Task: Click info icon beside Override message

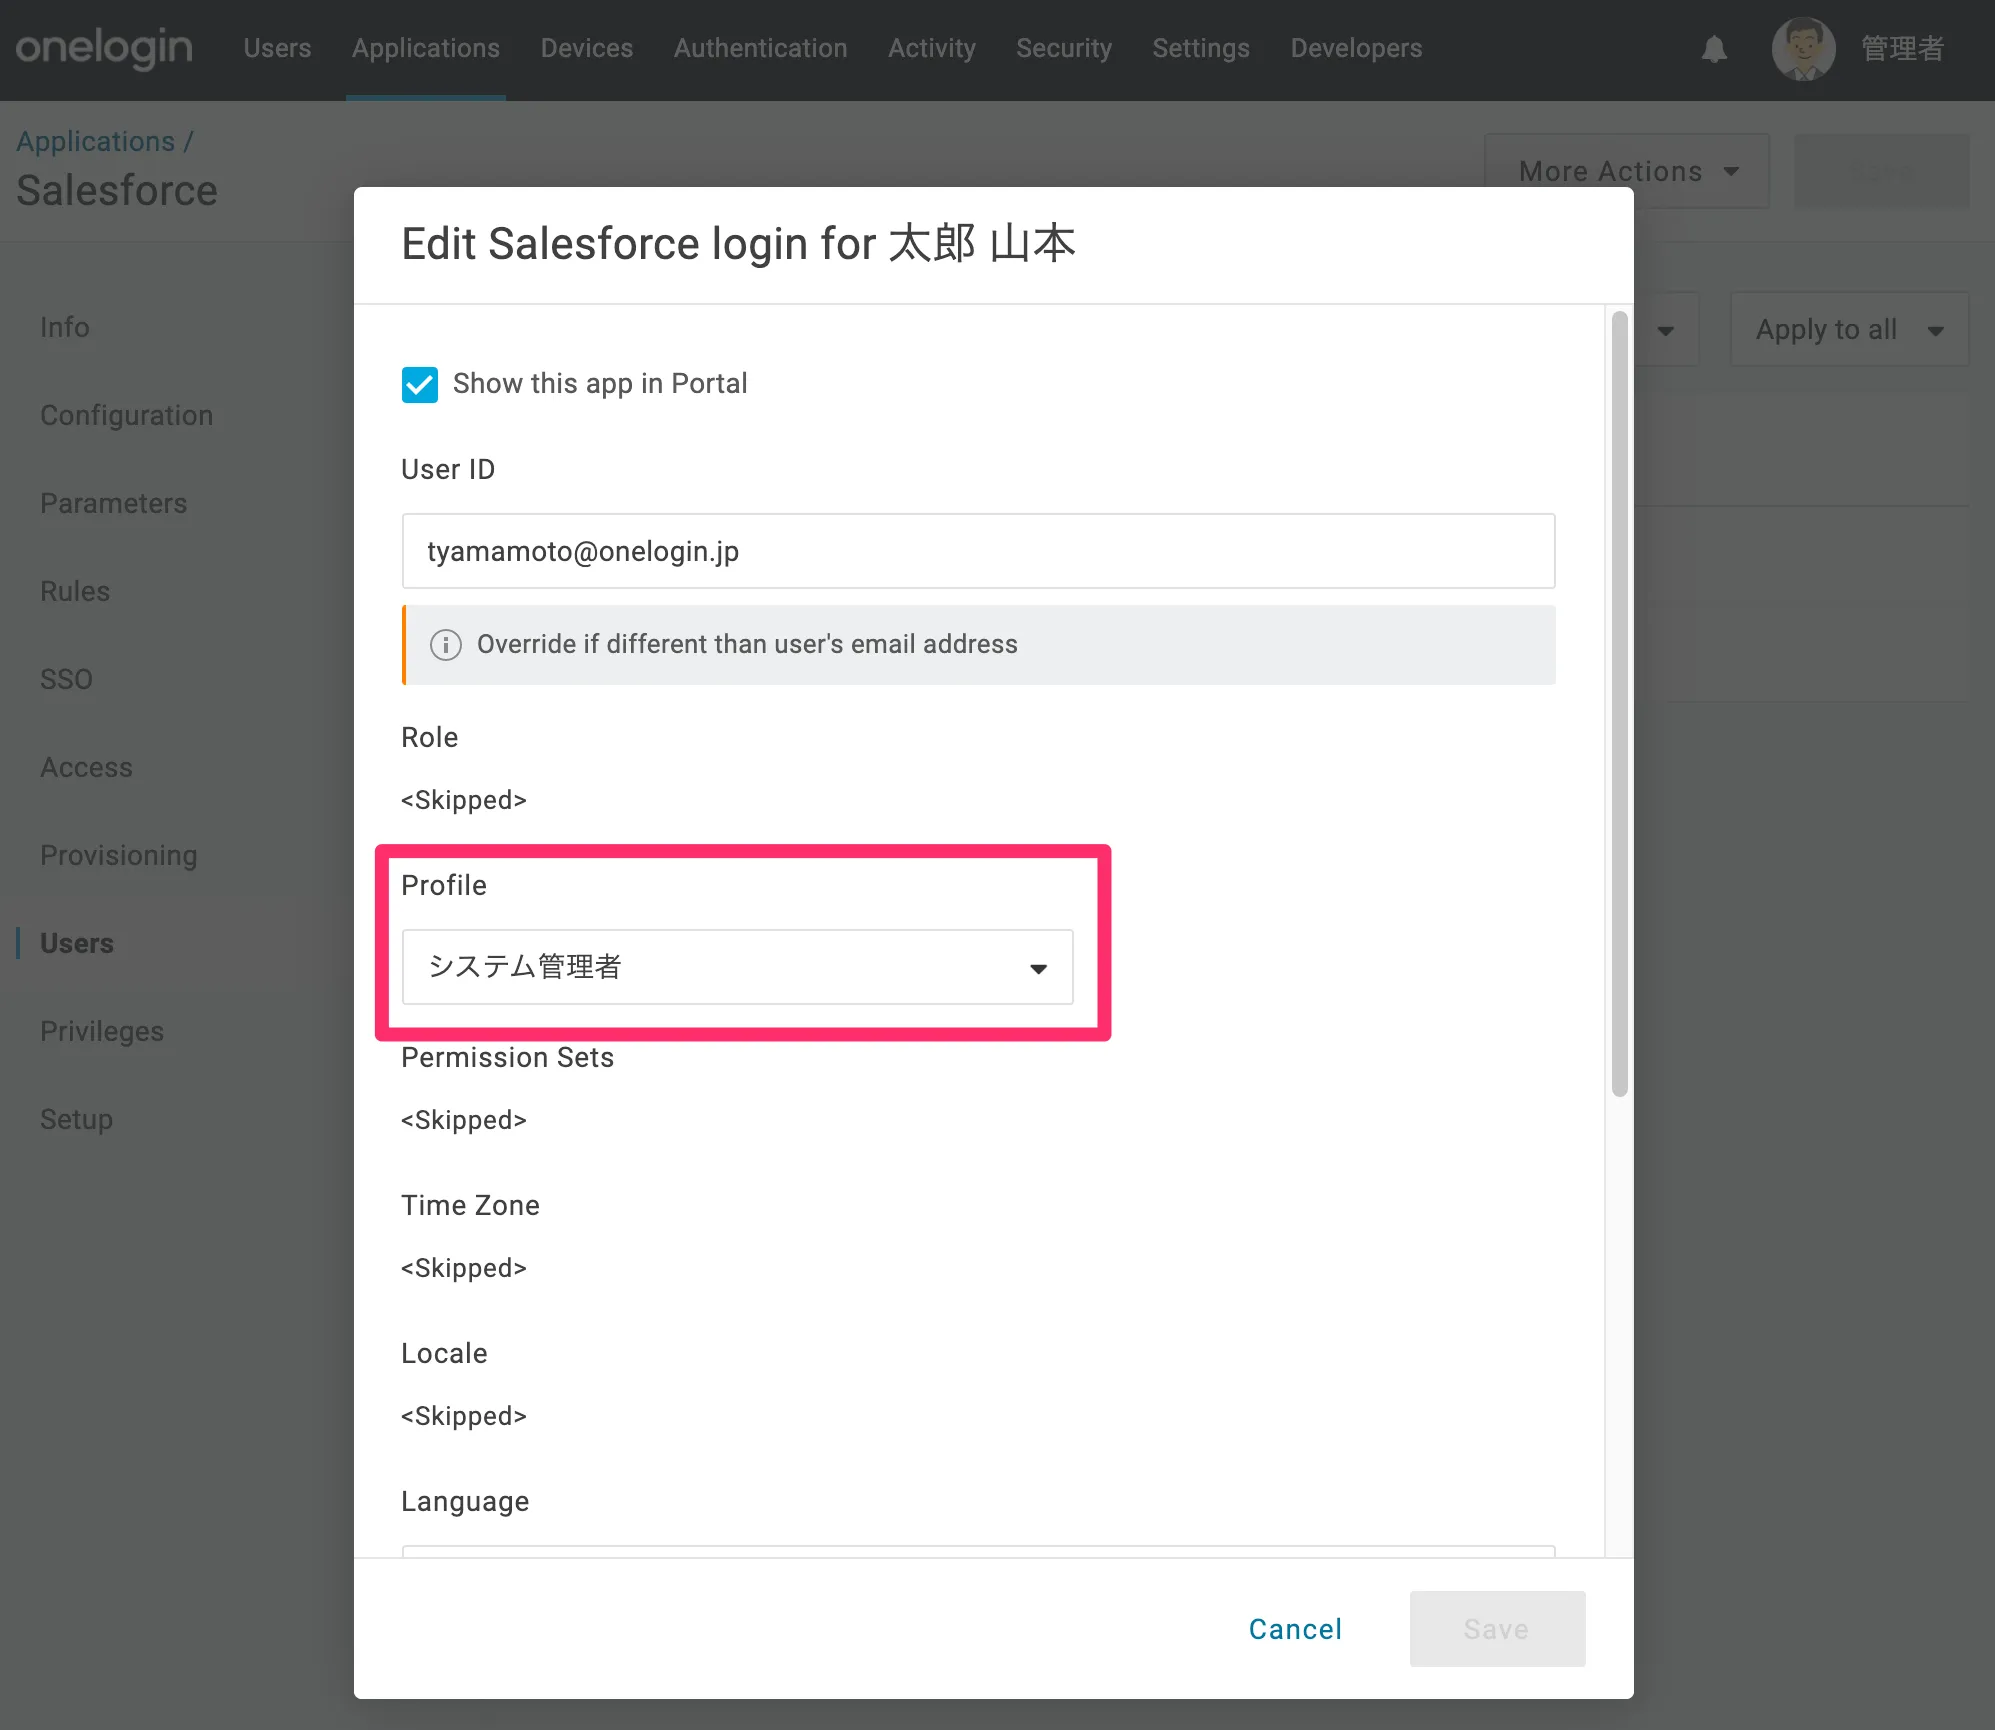Action: click(446, 645)
